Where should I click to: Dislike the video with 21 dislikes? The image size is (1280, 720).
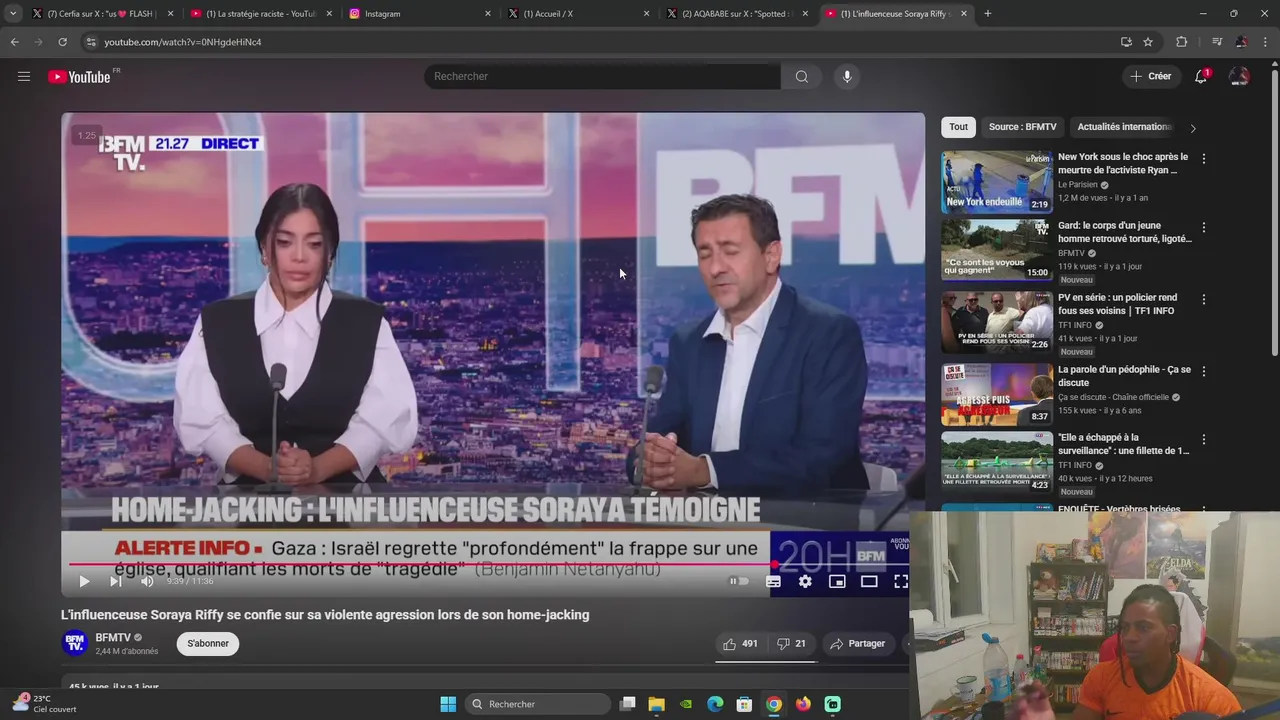click(791, 644)
